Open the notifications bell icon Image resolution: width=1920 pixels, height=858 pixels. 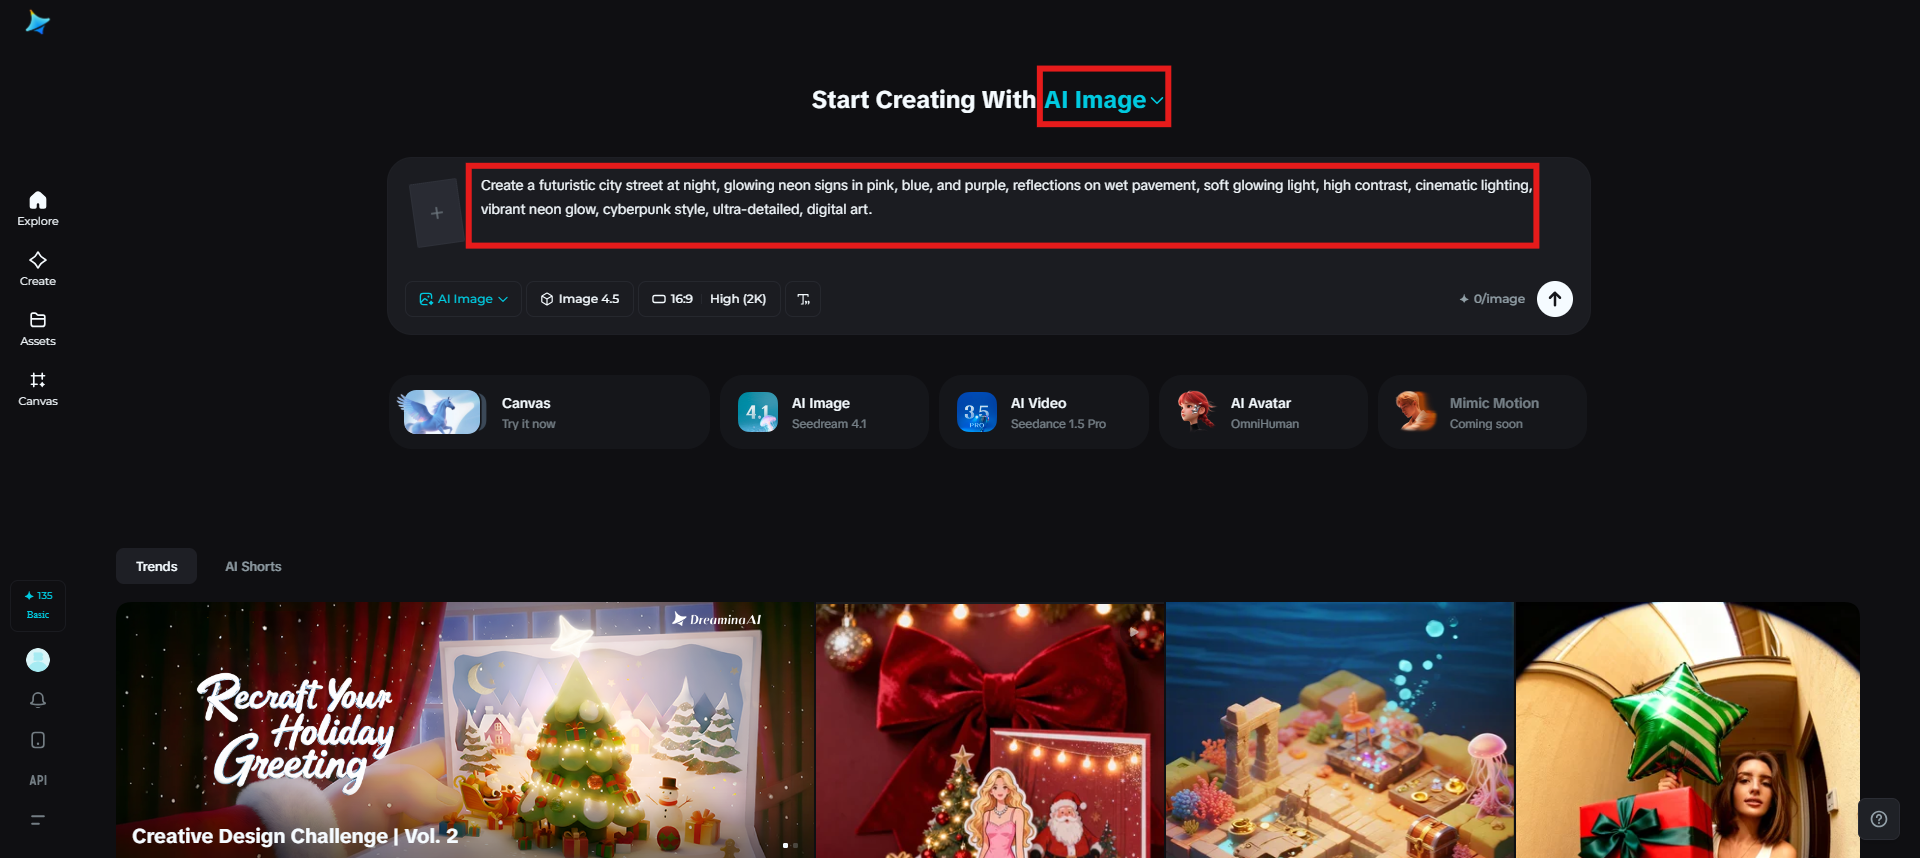click(x=38, y=700)
